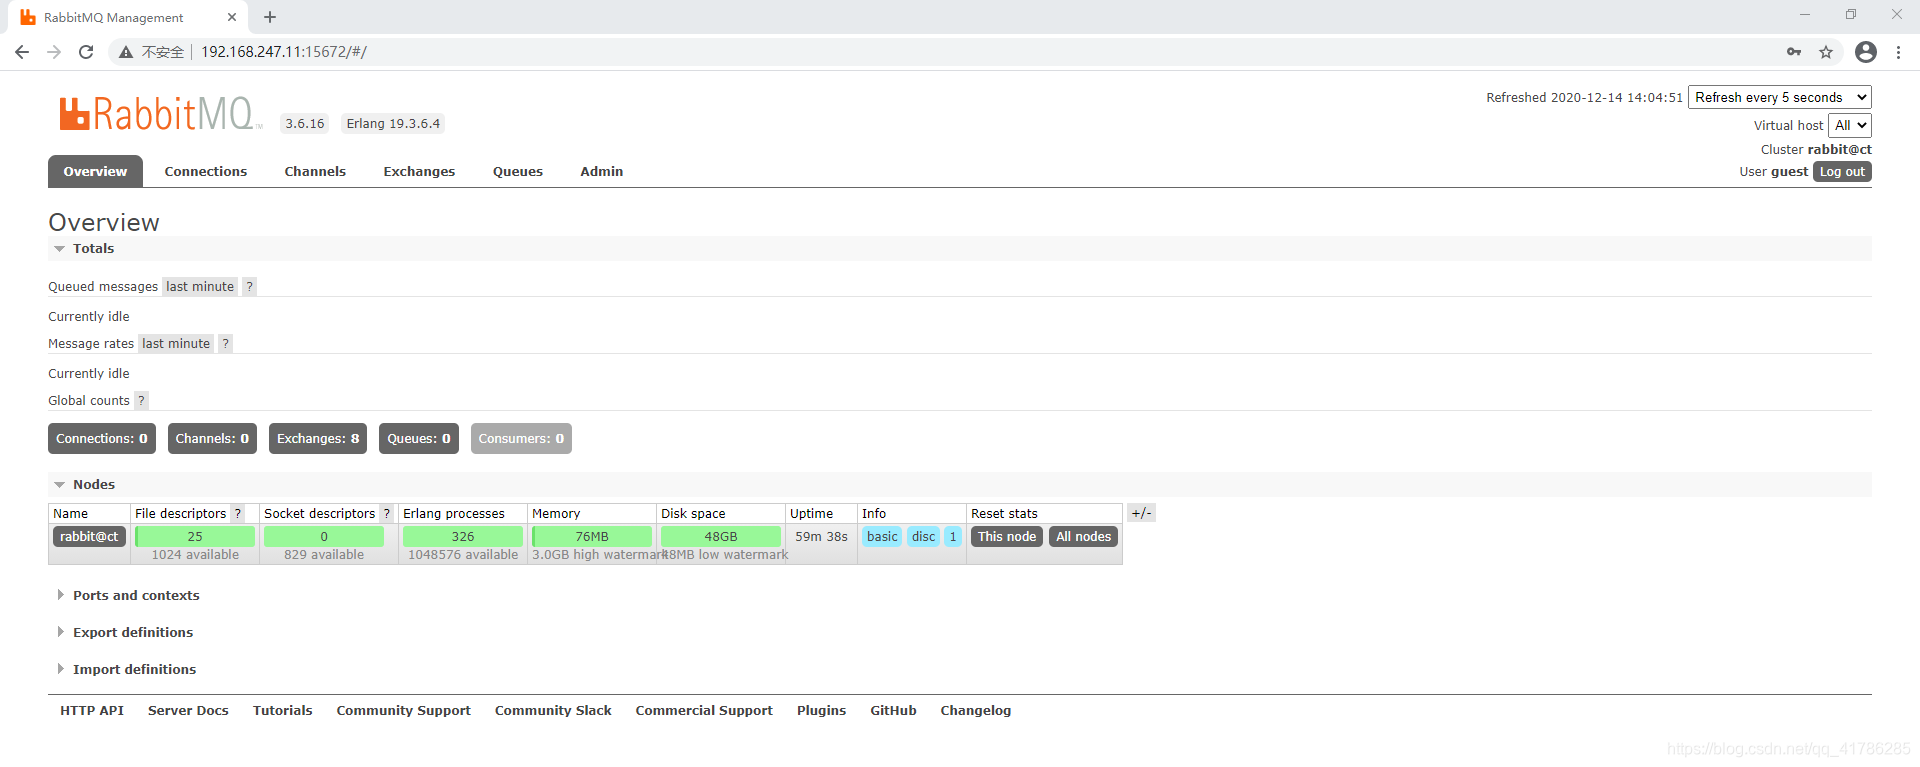Image resolution: width=1920 pixels, height=767 pixels.
Task: Click help icon for File descriptors column
Action: 238,513
